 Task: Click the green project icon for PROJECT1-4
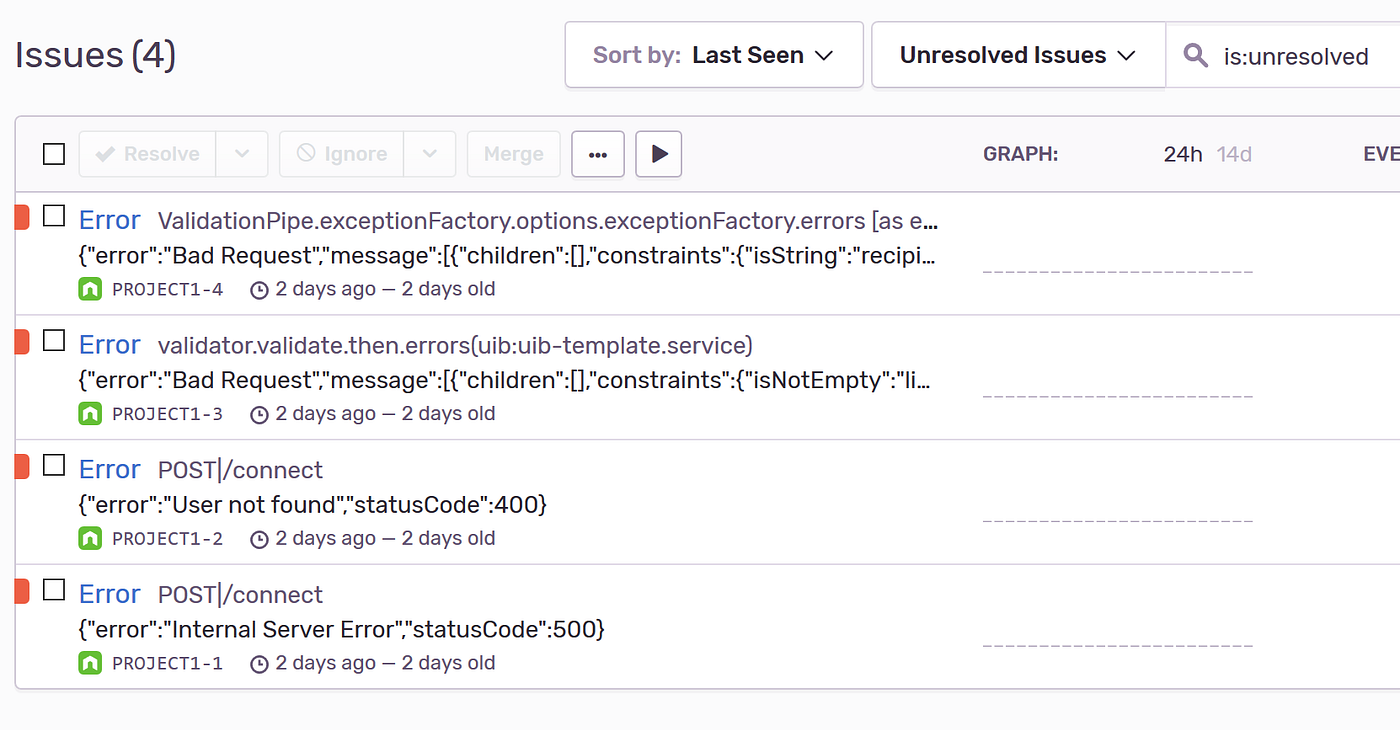click(x=90, y=289)
